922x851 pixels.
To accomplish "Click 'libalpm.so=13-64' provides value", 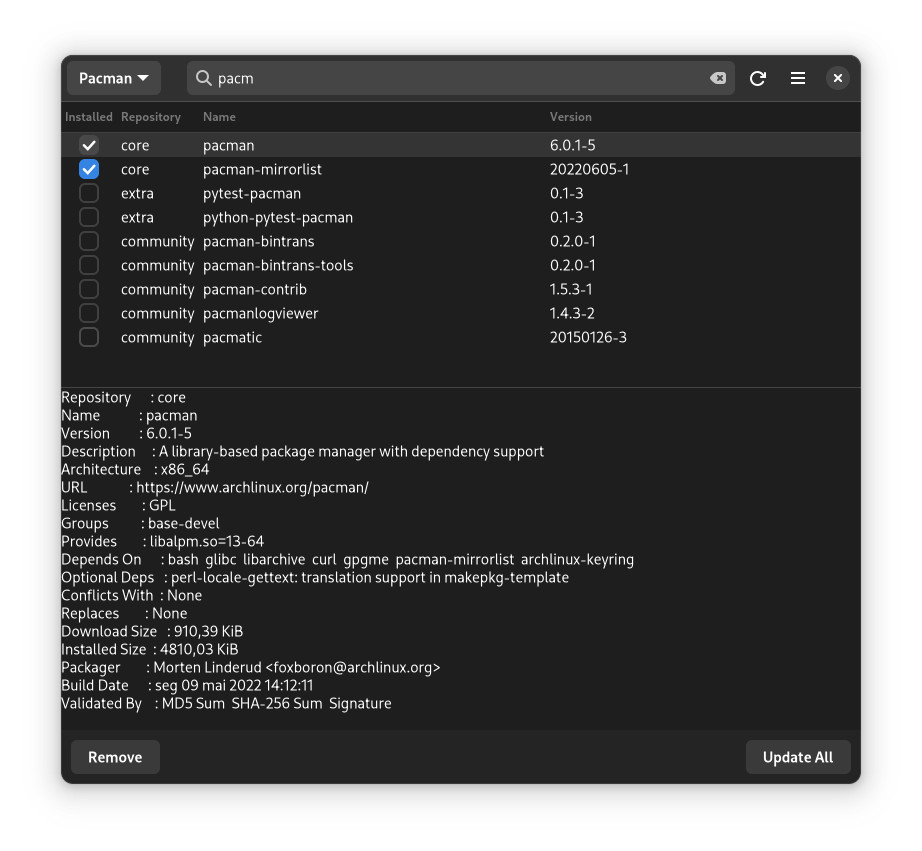I will tap(207, 542).
